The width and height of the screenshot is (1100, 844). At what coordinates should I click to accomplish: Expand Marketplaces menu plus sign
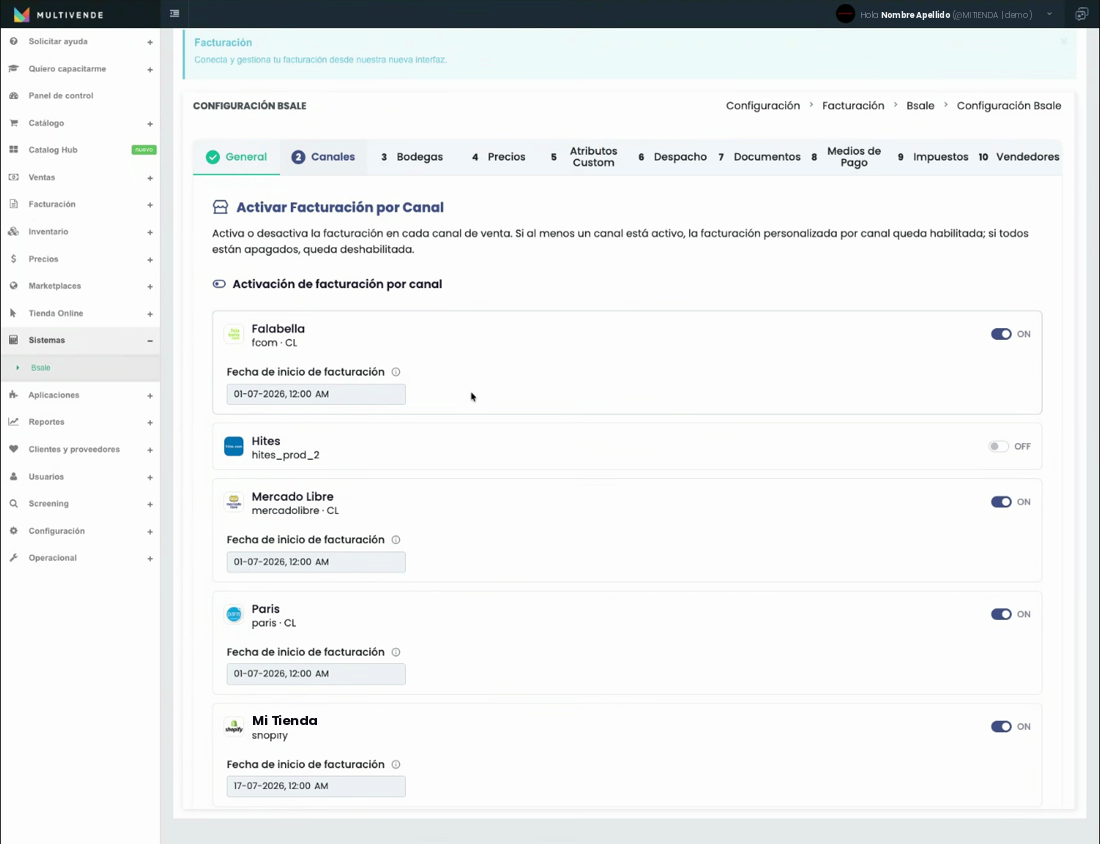(150, 286)
